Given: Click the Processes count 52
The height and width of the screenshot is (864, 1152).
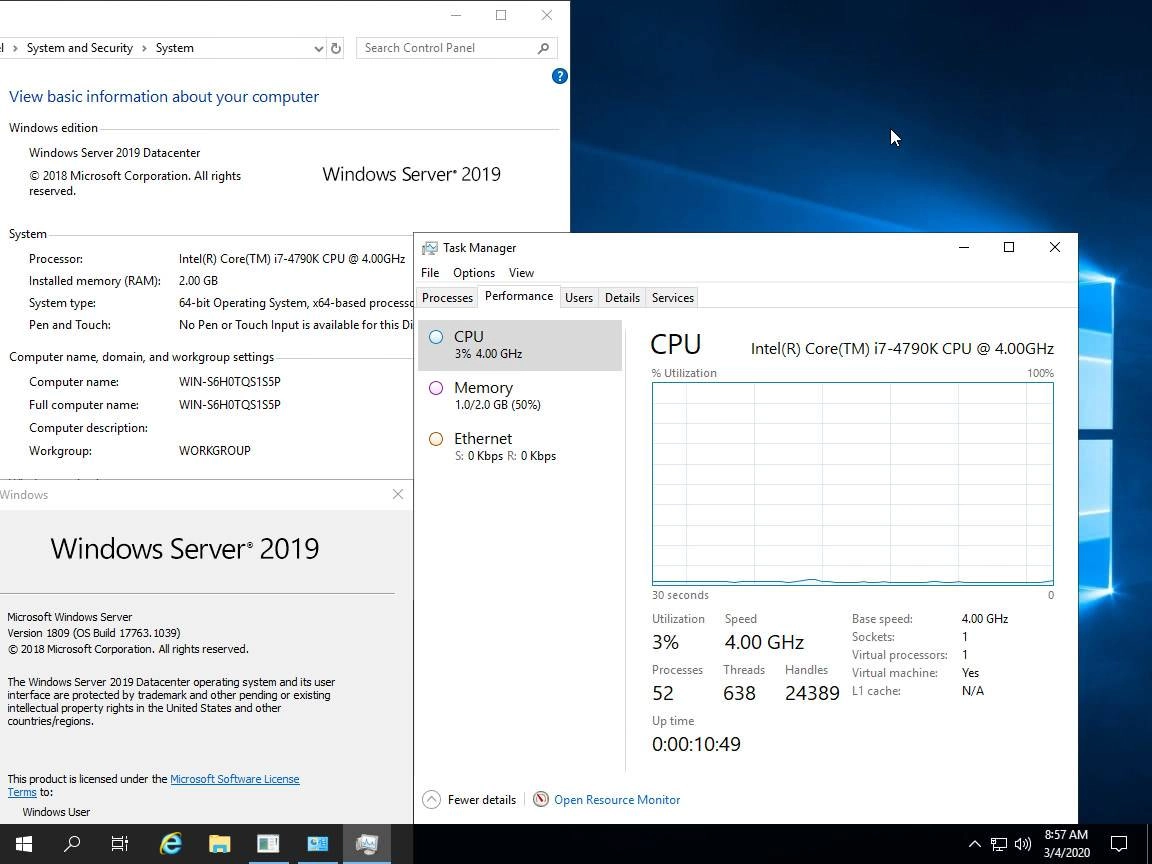Looking at the screenshot, I should 663,693.
